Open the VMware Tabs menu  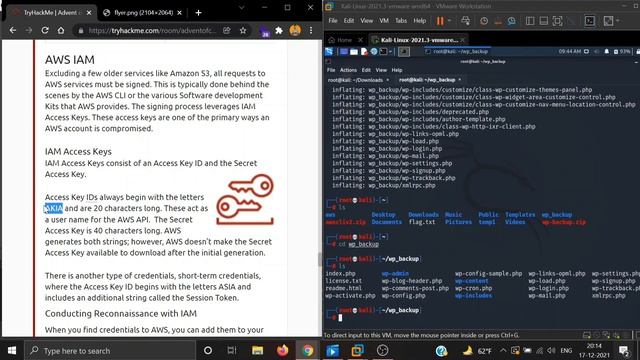pos(401,20)
